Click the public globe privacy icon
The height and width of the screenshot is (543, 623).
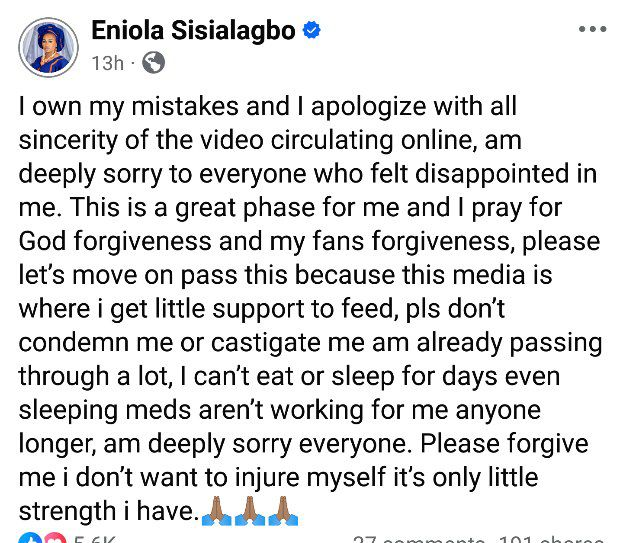154,63
